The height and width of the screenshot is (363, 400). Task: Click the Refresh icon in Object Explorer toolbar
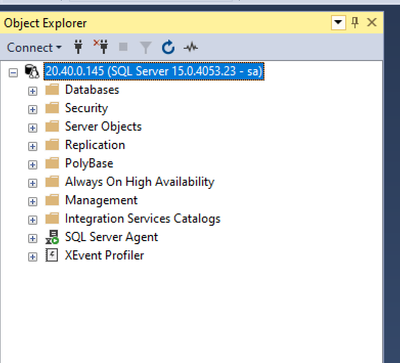click(168, 47)
